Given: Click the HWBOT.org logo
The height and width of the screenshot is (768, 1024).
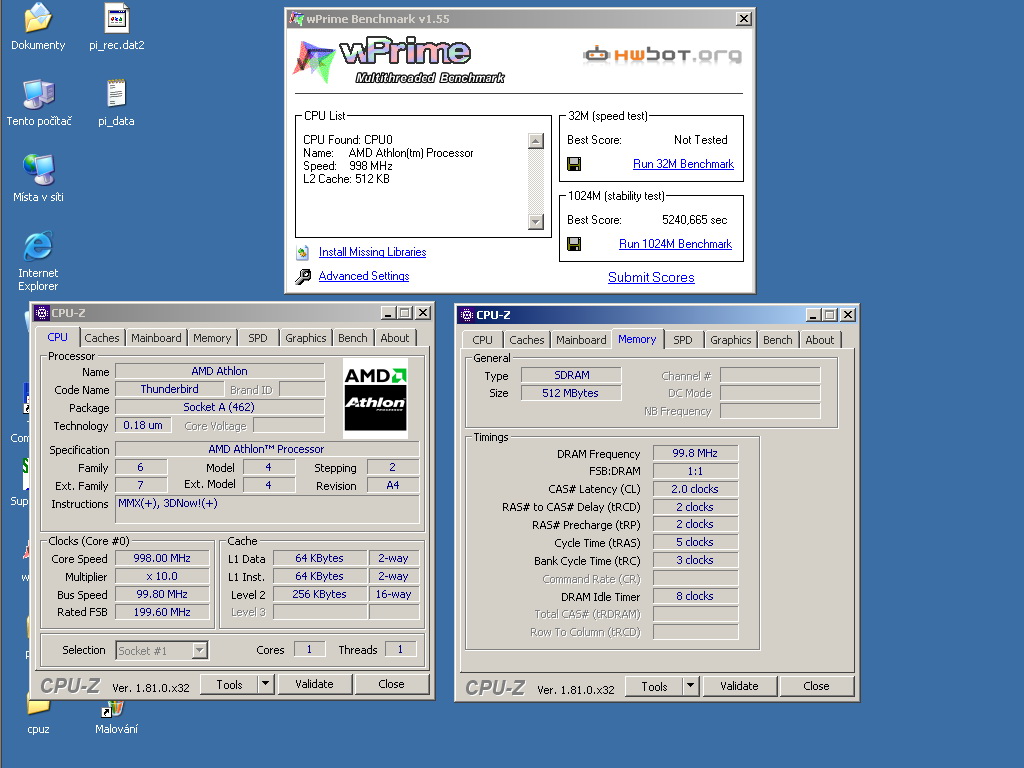Looking at the screenshot, I should click(x=662, y=54).
